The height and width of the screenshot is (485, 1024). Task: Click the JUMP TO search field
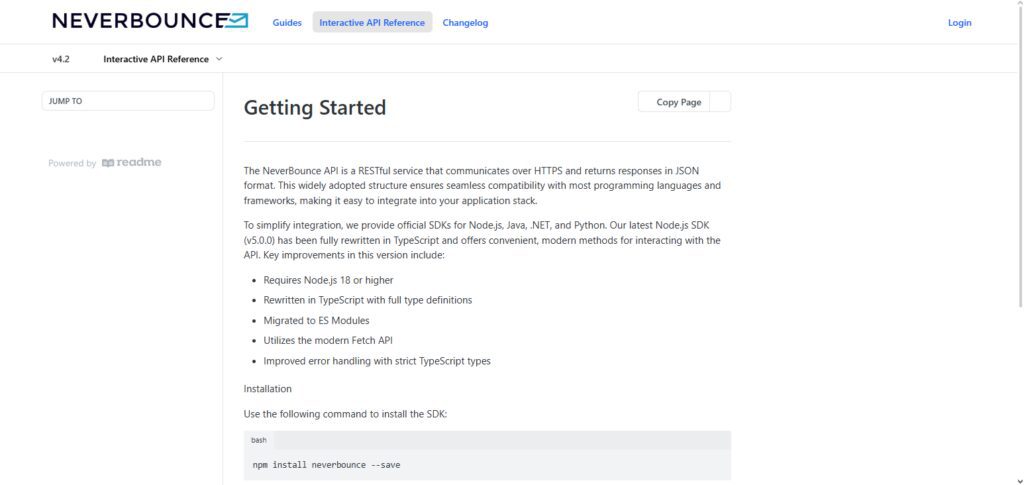[128, 101]
